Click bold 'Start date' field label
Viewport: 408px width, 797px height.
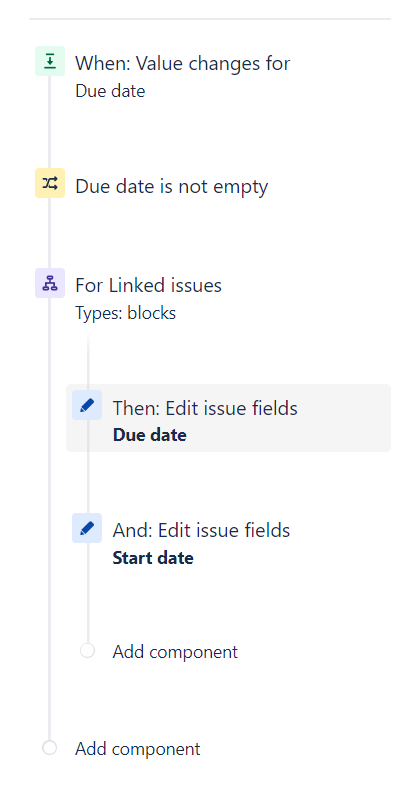[x=153, y=558]
